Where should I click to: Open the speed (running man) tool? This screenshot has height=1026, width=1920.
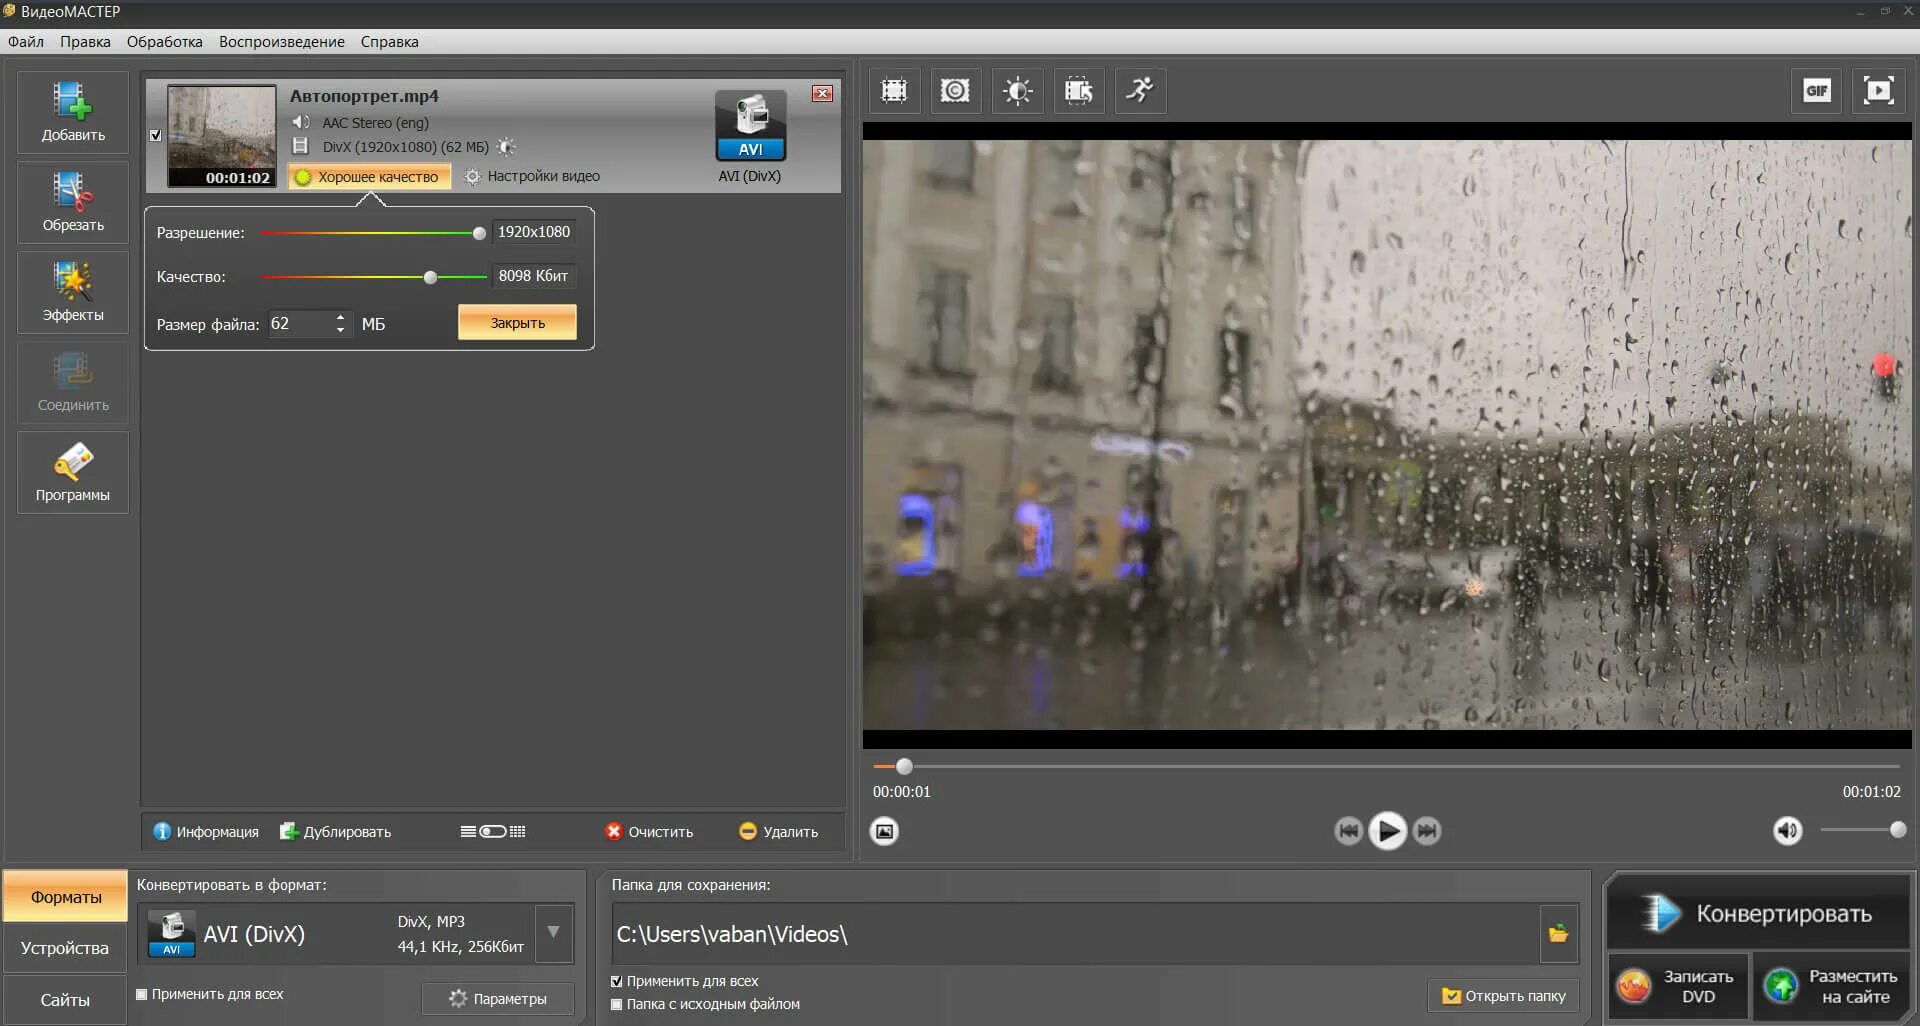(x=1140, y=91)
